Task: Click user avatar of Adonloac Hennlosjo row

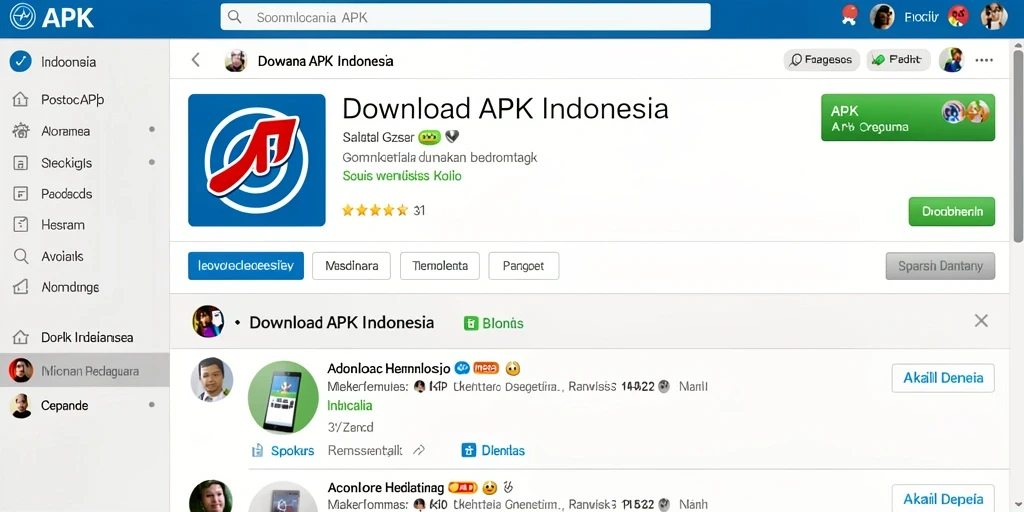Action: click(x=212, y=379)
